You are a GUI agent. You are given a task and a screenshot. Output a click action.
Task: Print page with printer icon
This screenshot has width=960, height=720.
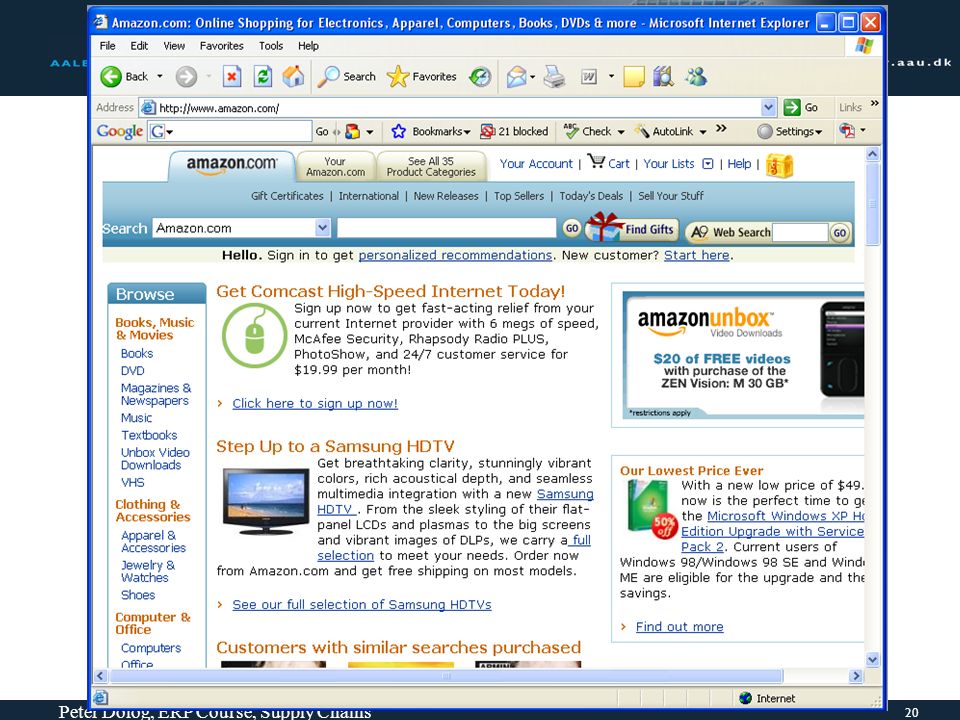click(x=554, y=77)
